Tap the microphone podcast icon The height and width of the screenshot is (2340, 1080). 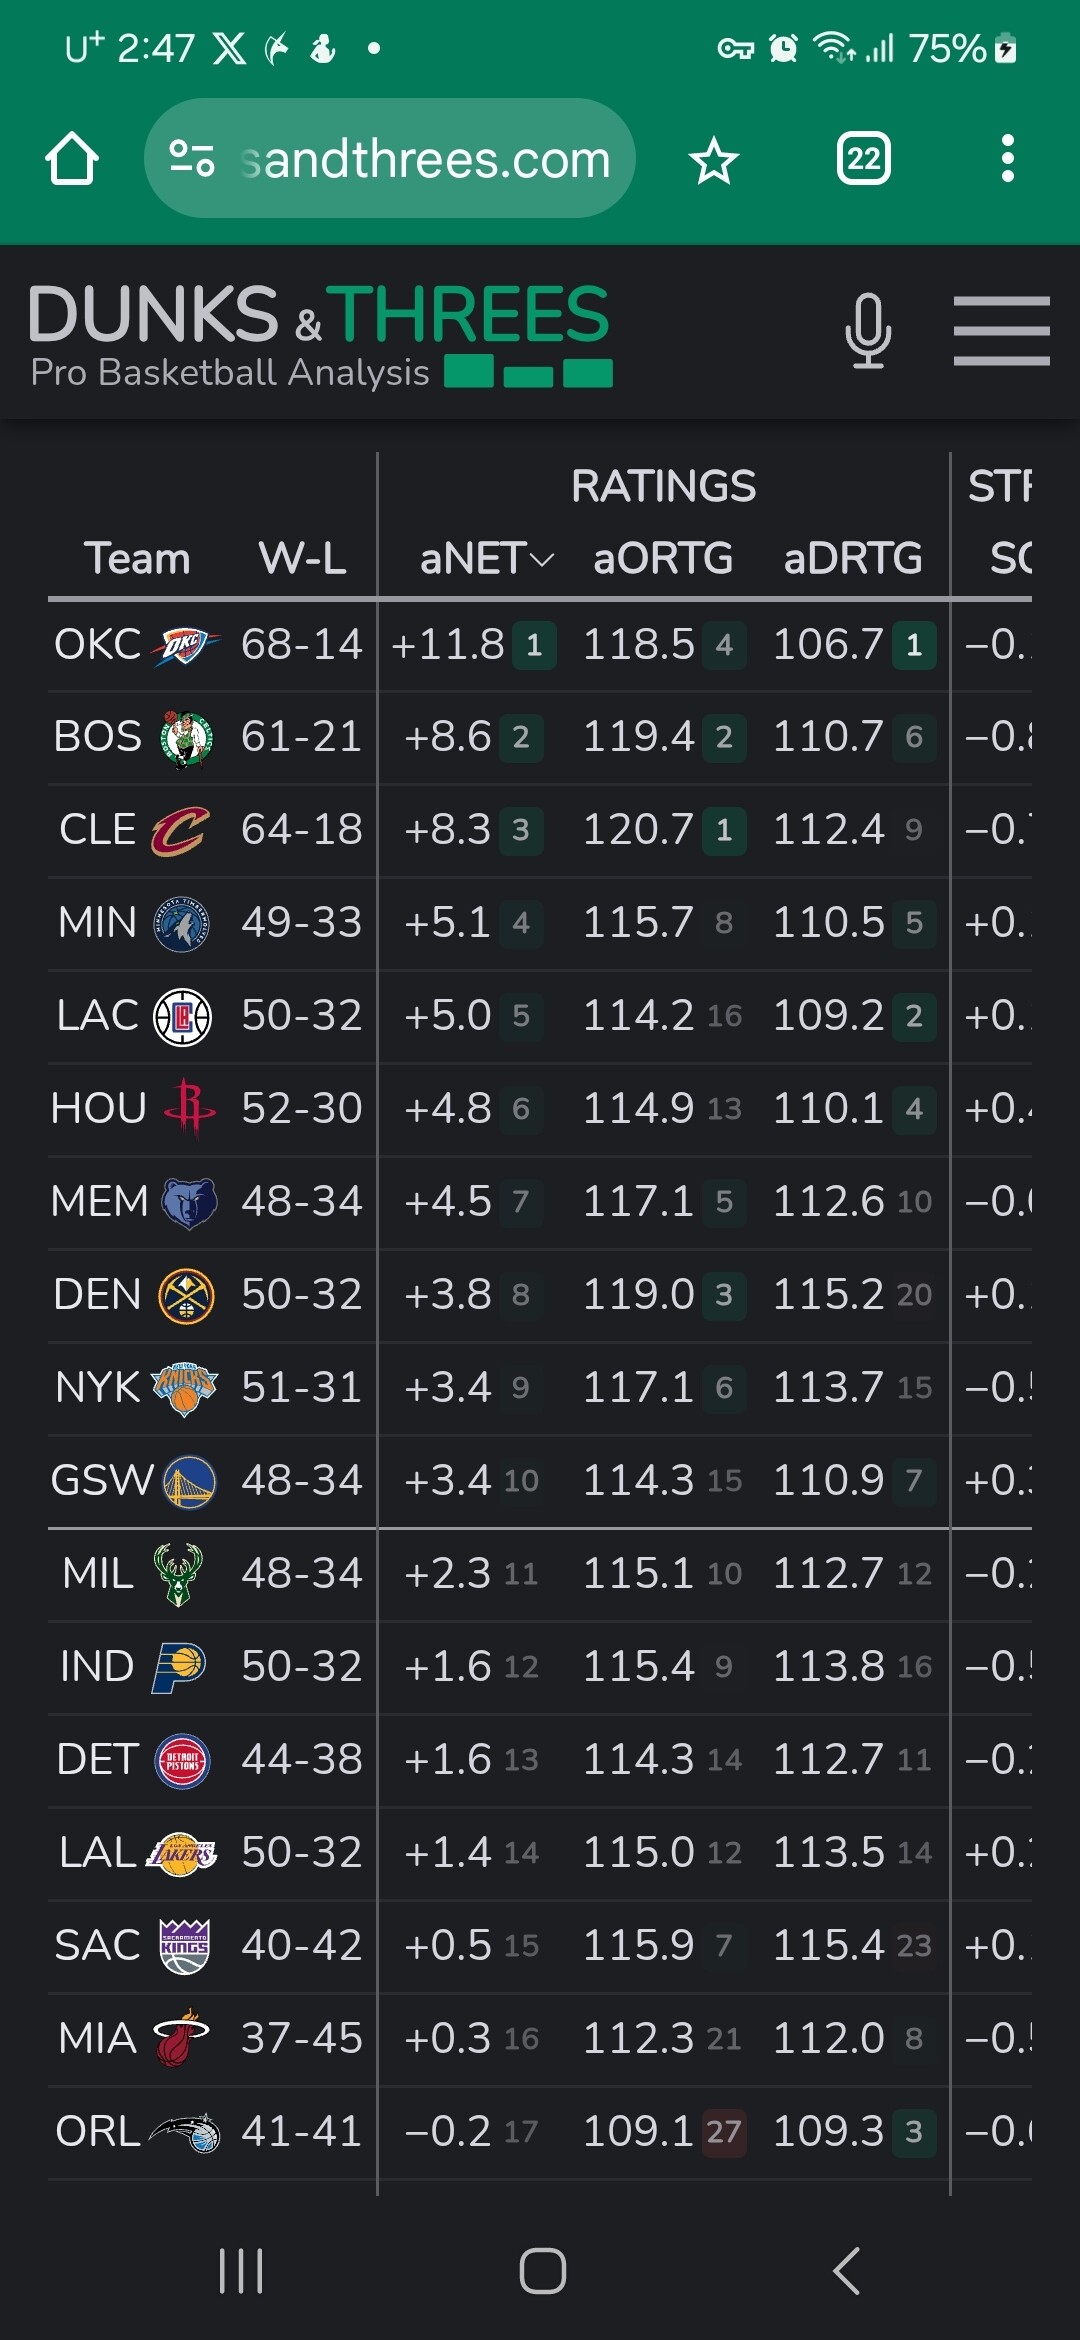pyautogui.click(x=867, y=331)
